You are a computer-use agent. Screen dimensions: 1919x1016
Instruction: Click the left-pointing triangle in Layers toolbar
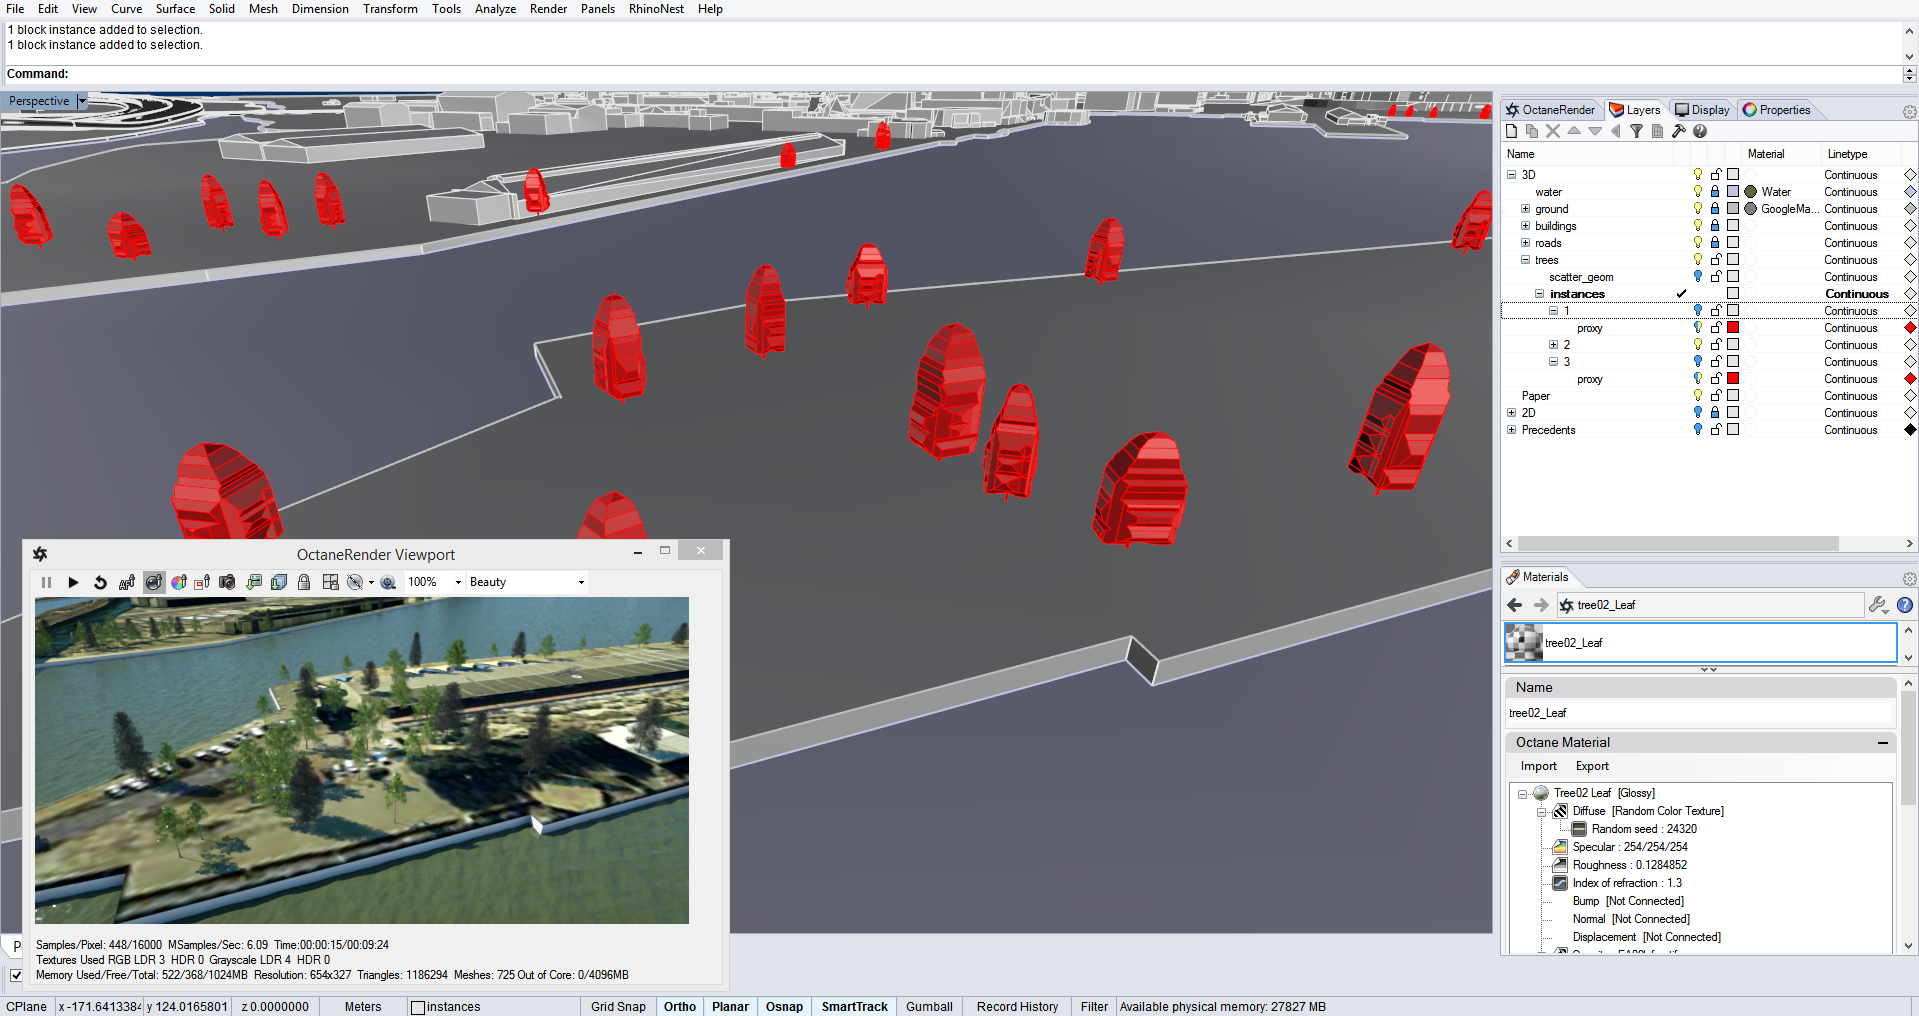tap(1615, 131)
